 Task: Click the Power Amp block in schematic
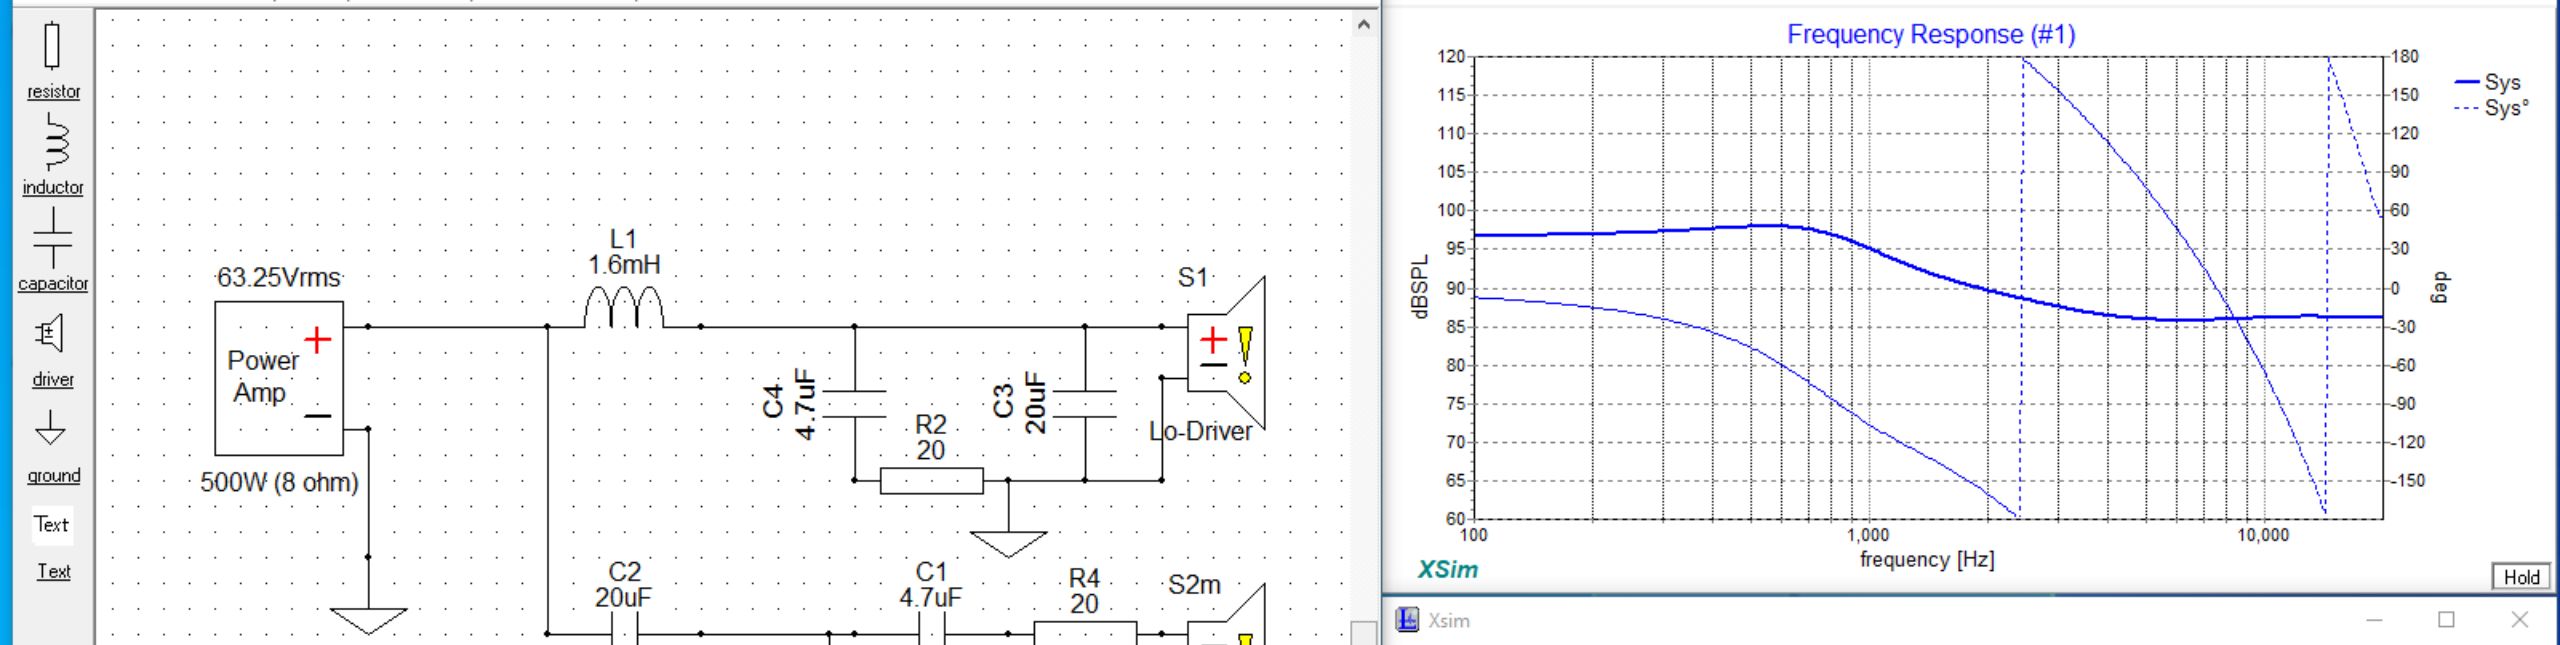click(278, 378)
